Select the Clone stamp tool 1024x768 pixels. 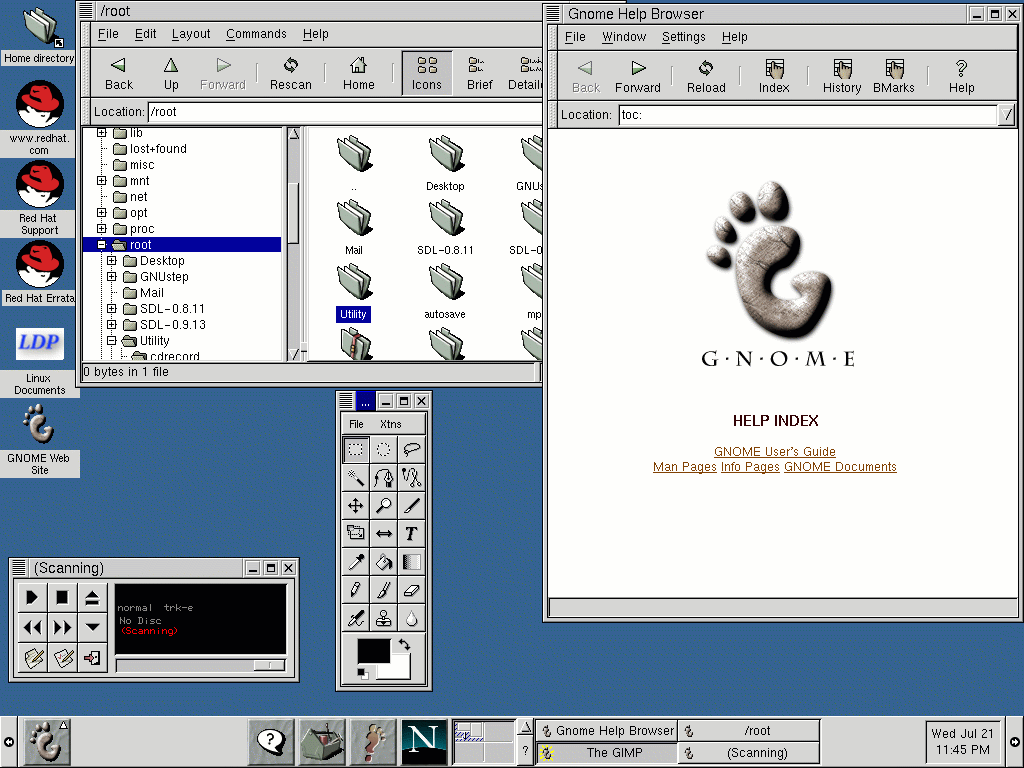(383, 618)
